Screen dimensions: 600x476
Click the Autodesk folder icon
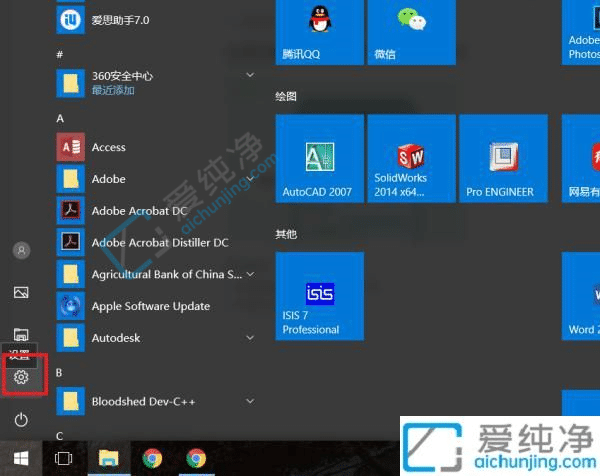tap(70, 338)
